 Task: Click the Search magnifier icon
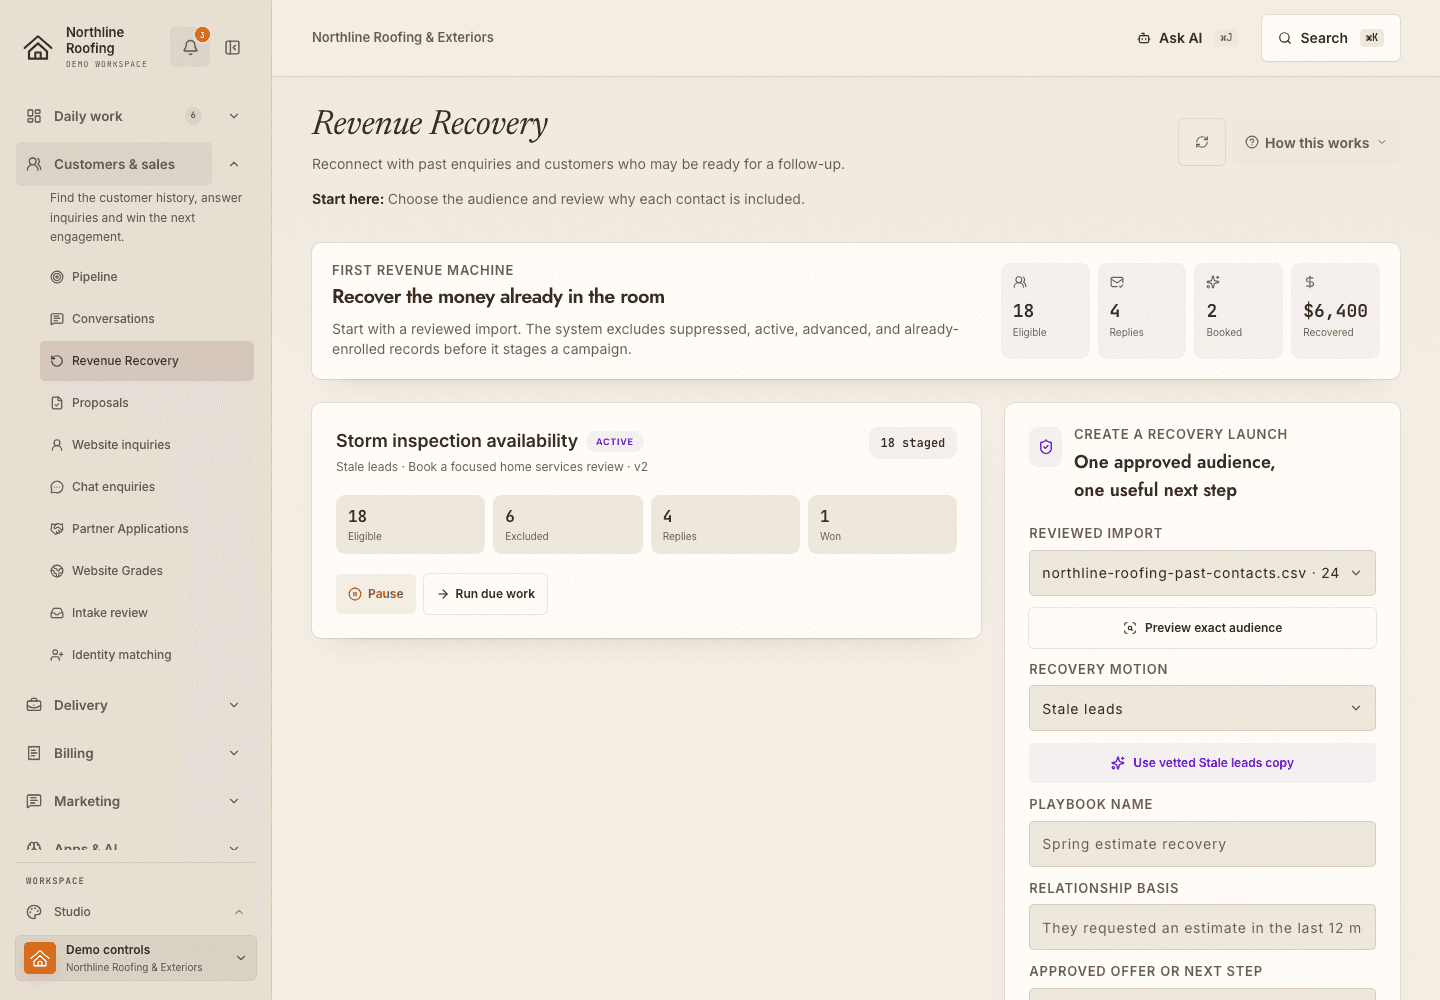(x=1285, y=38)
